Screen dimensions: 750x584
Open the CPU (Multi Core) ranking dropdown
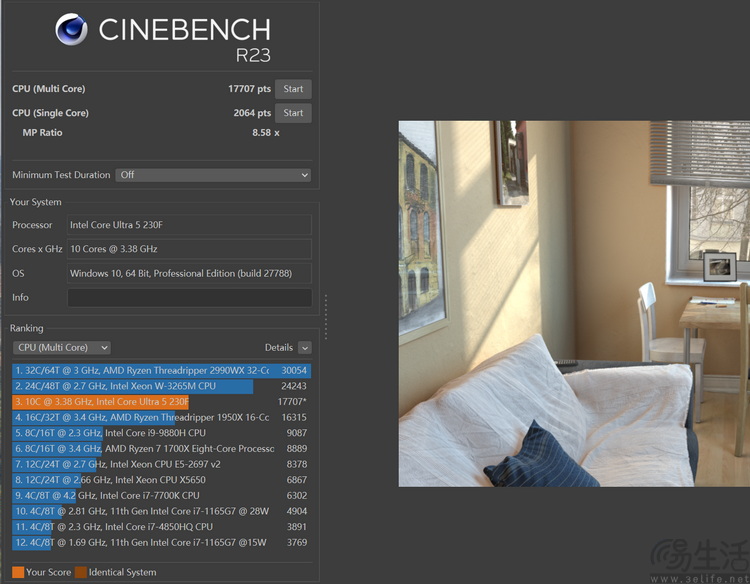coord(62,348)
